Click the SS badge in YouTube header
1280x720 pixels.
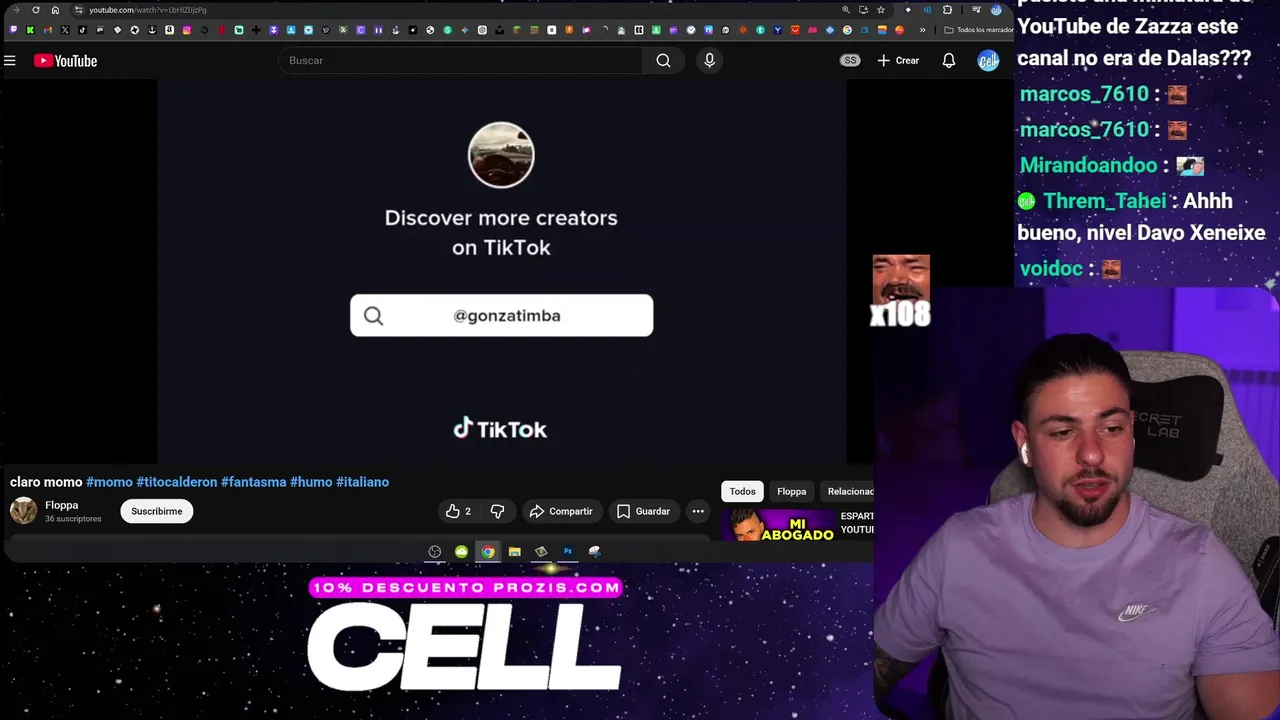tap(850, 61)
